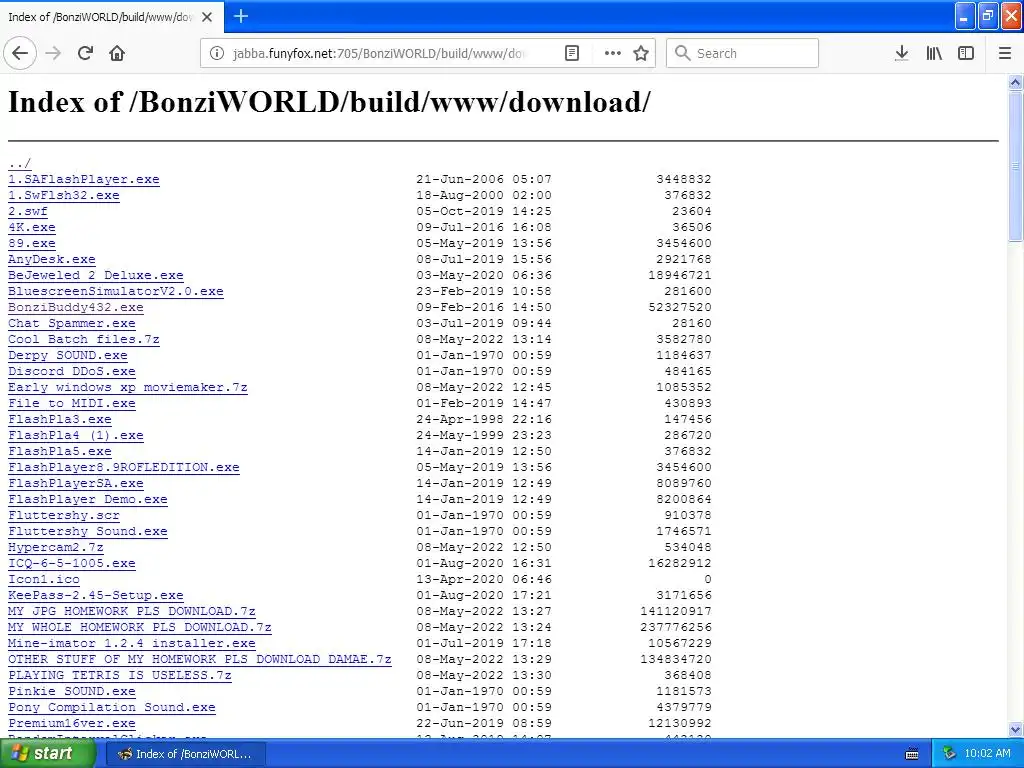The height and width of the screenshot is (768, 1024).
Task: Click the forward navigation arrow
Action: tap(54, 53)
